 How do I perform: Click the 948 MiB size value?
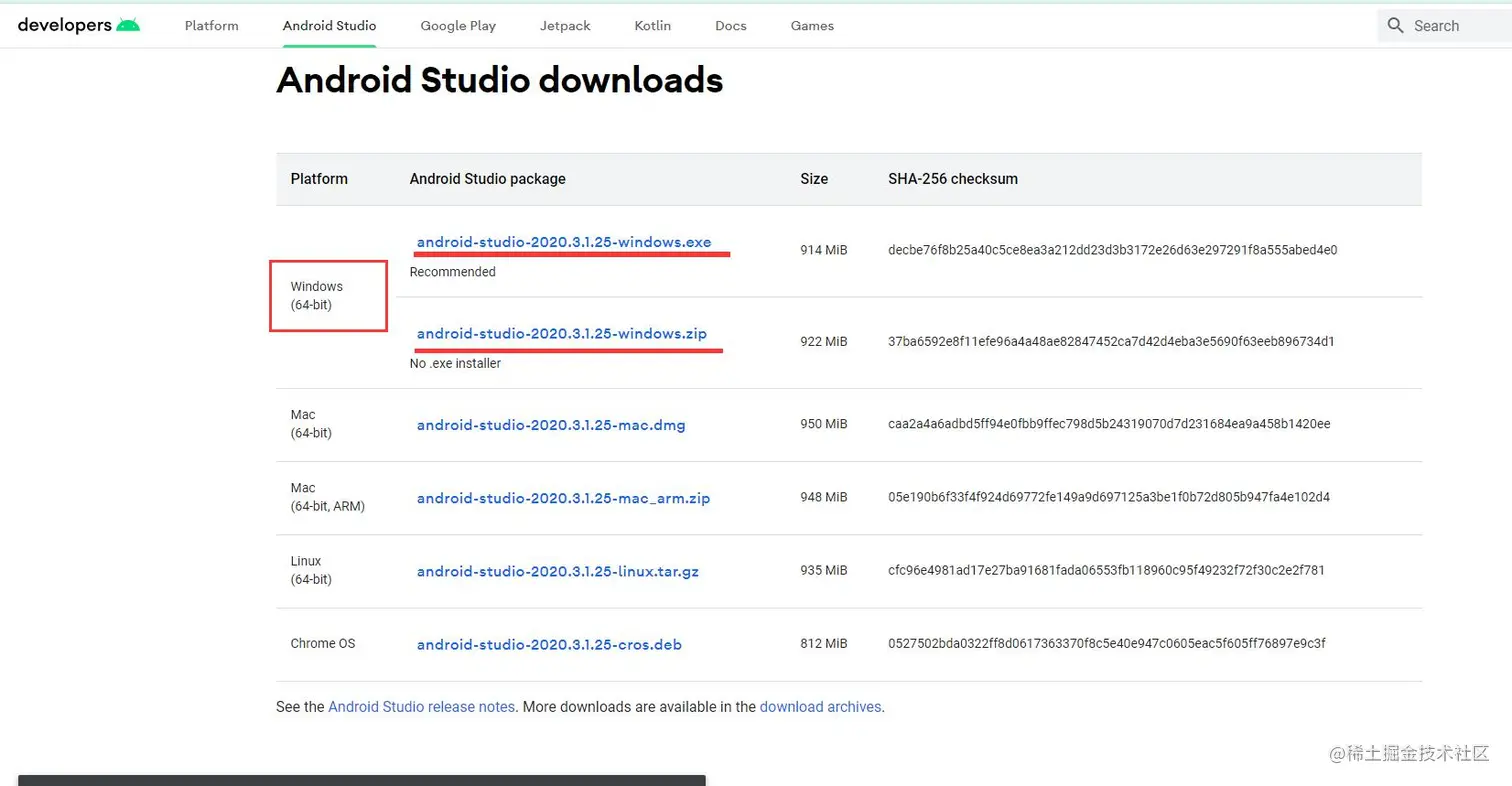tap(824, 497)
